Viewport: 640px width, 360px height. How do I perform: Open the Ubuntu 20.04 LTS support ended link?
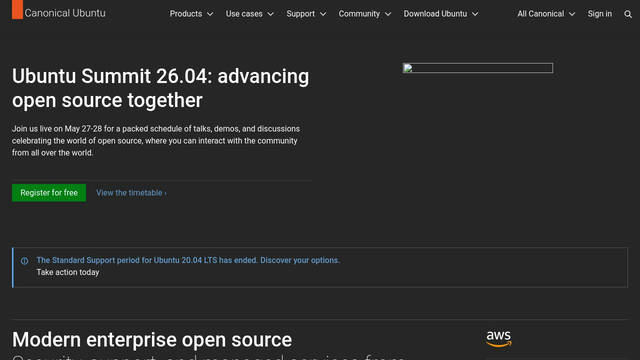pyautogui.click(x=188, y=260)
